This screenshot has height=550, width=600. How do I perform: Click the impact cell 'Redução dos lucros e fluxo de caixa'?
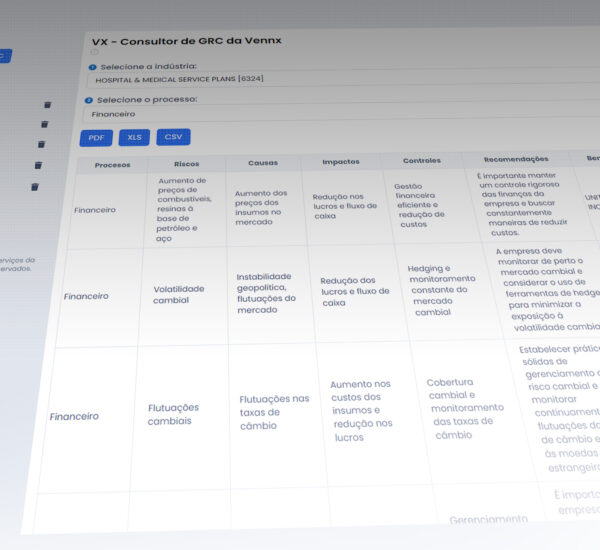click(x=355, y=292)
